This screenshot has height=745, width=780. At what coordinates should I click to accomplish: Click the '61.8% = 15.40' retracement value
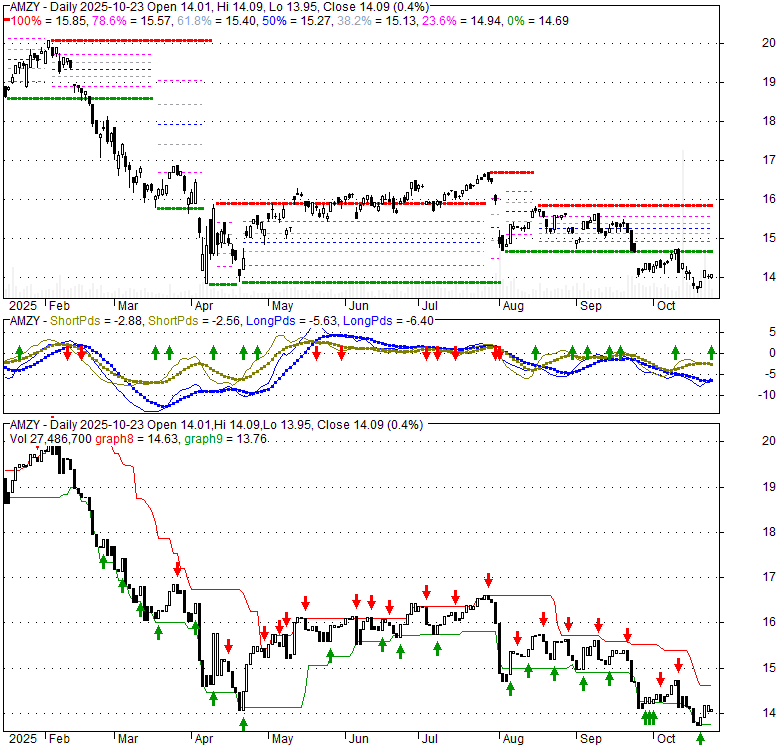216,21
